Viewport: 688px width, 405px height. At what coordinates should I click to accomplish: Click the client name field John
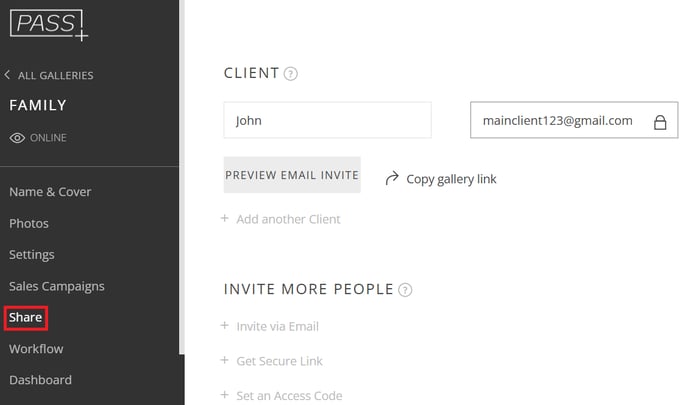(x=327, y=120)
